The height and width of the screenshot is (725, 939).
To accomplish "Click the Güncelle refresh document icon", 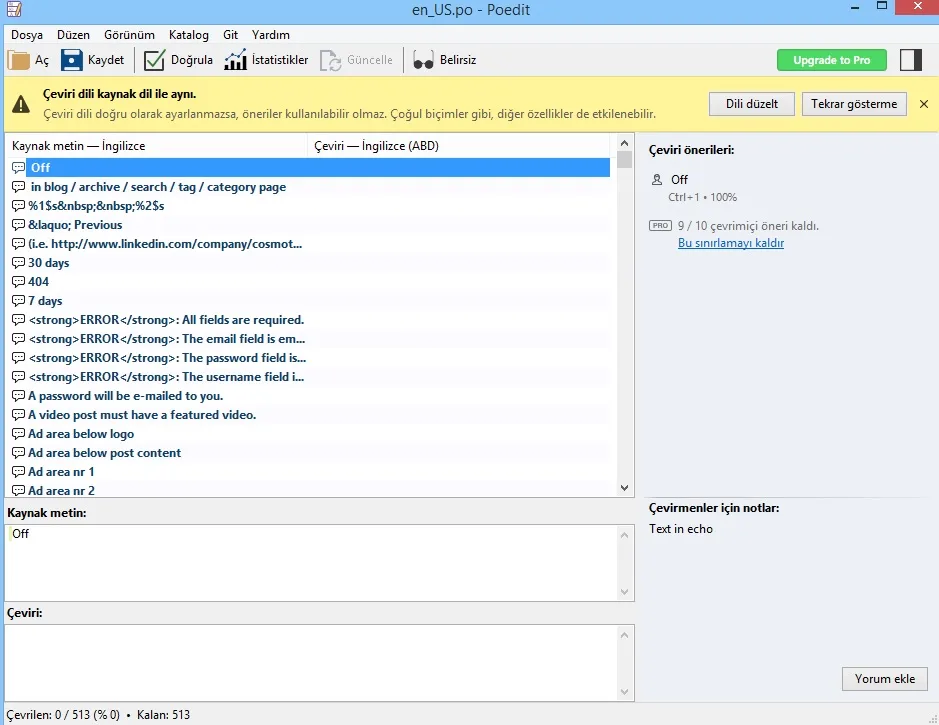I will point(331,60).
